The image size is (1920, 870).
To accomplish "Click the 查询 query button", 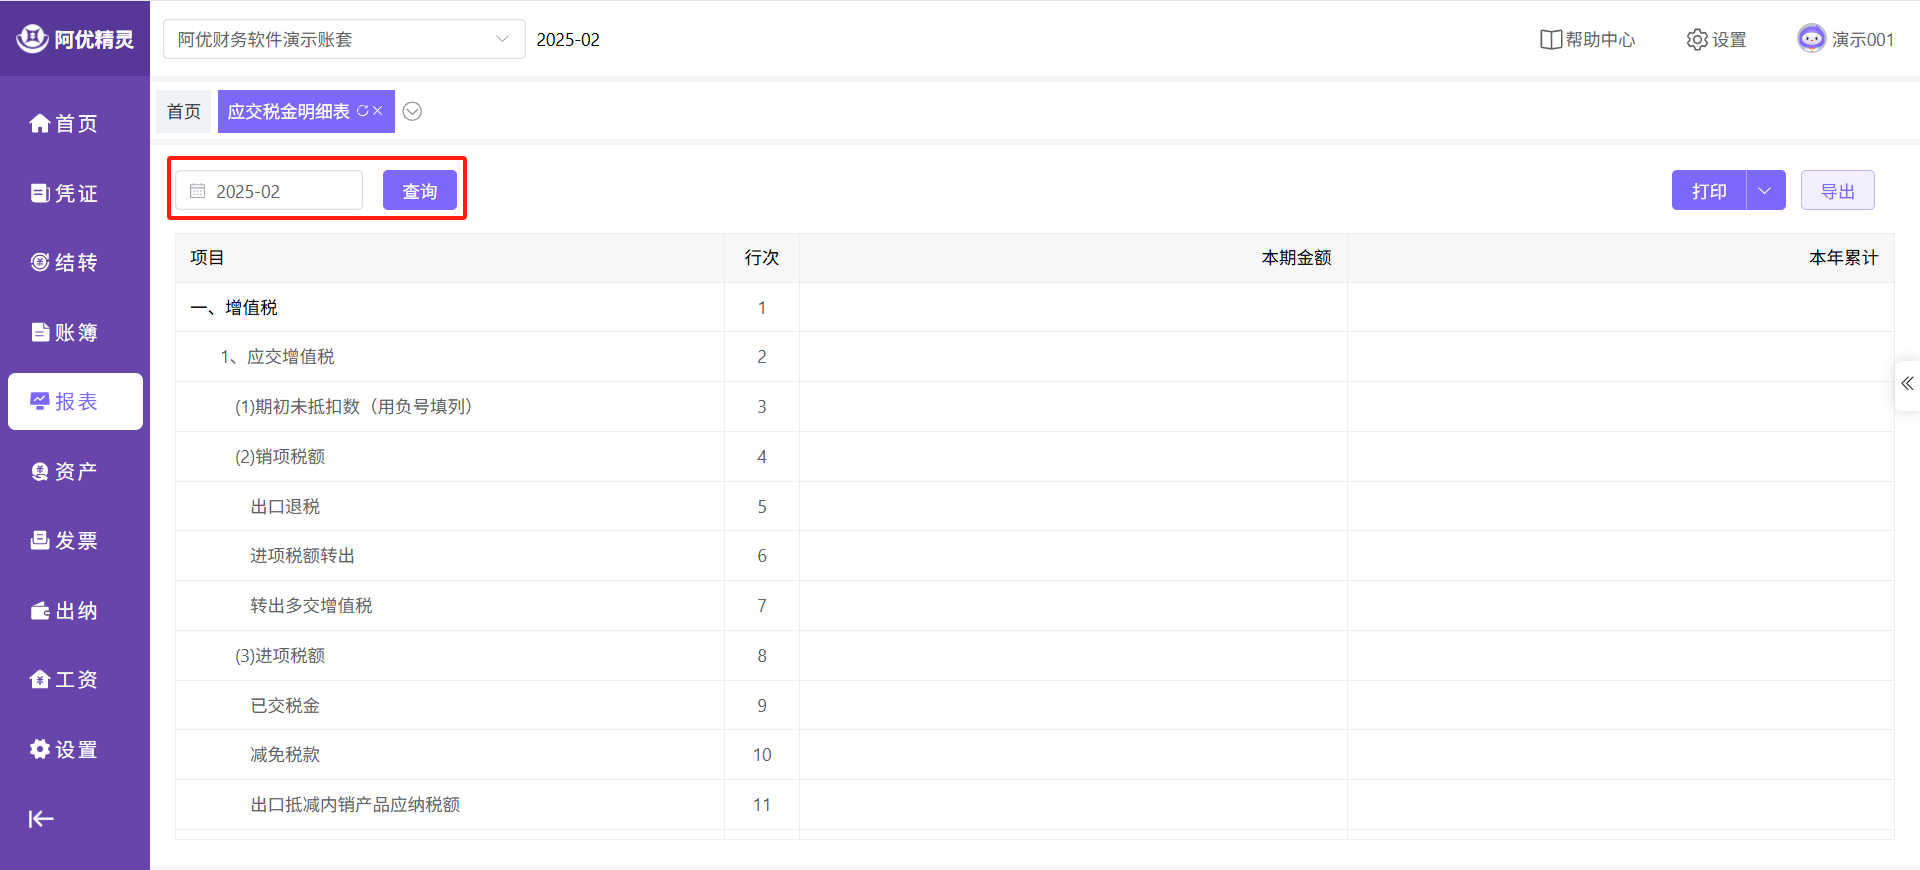I will click(419, 190).
